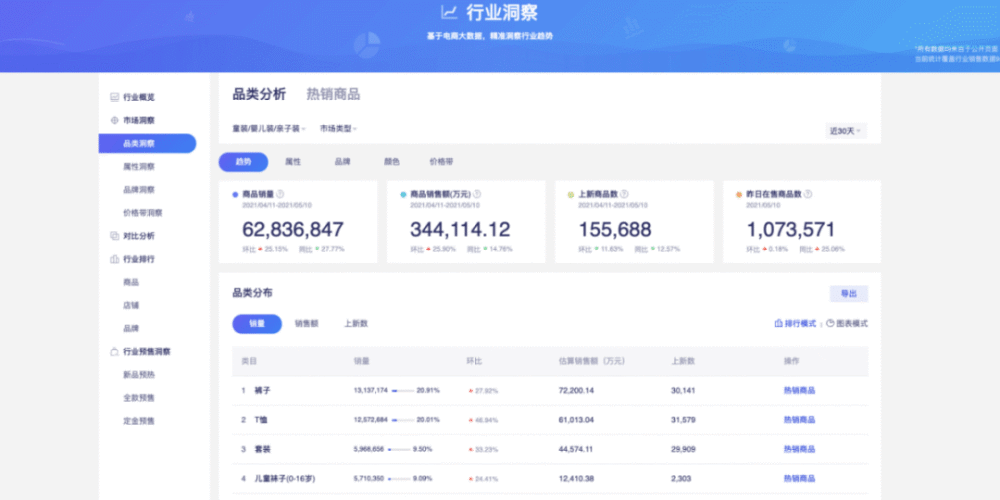Click the 导出 export button

(848, 294)
